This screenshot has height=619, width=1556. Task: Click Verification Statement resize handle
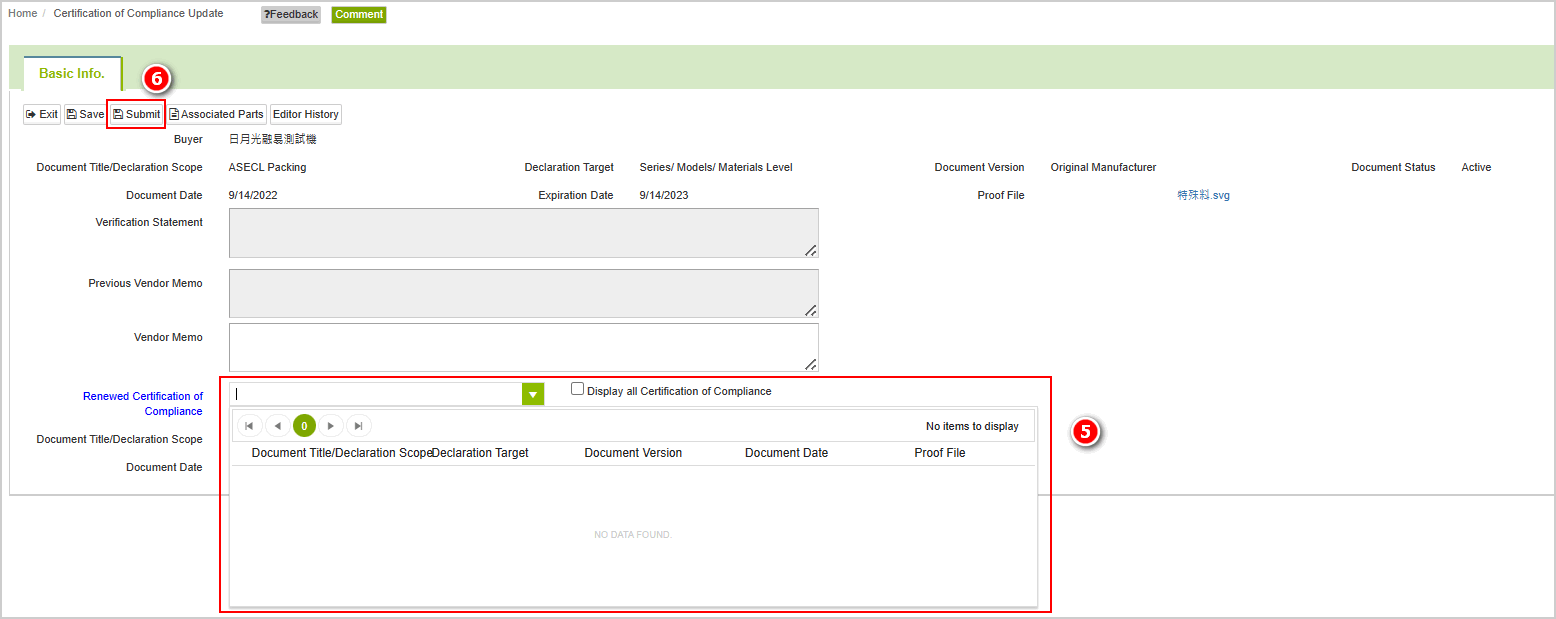pyautogui.click(x=811, y=250)
